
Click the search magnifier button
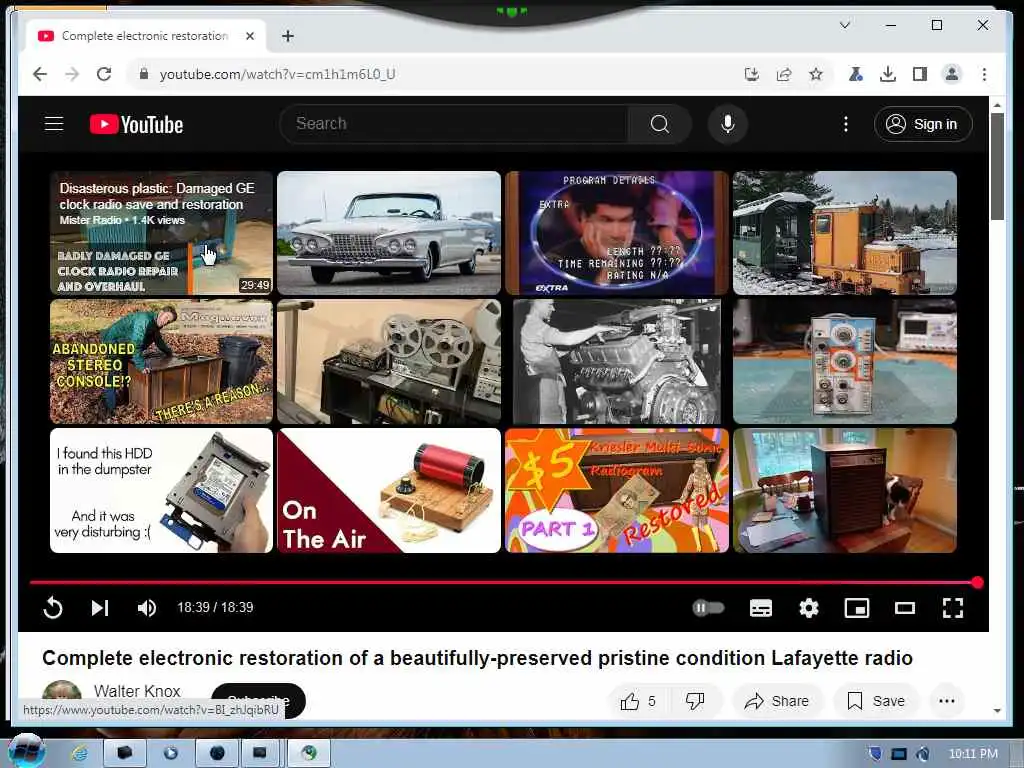coord(660,124)
